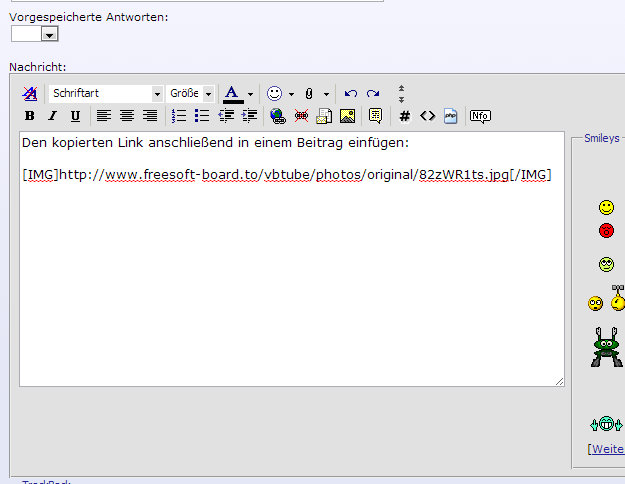This screenshot has width=625, height=484.
Task: Apply the current text color
Action: point(233,94)
